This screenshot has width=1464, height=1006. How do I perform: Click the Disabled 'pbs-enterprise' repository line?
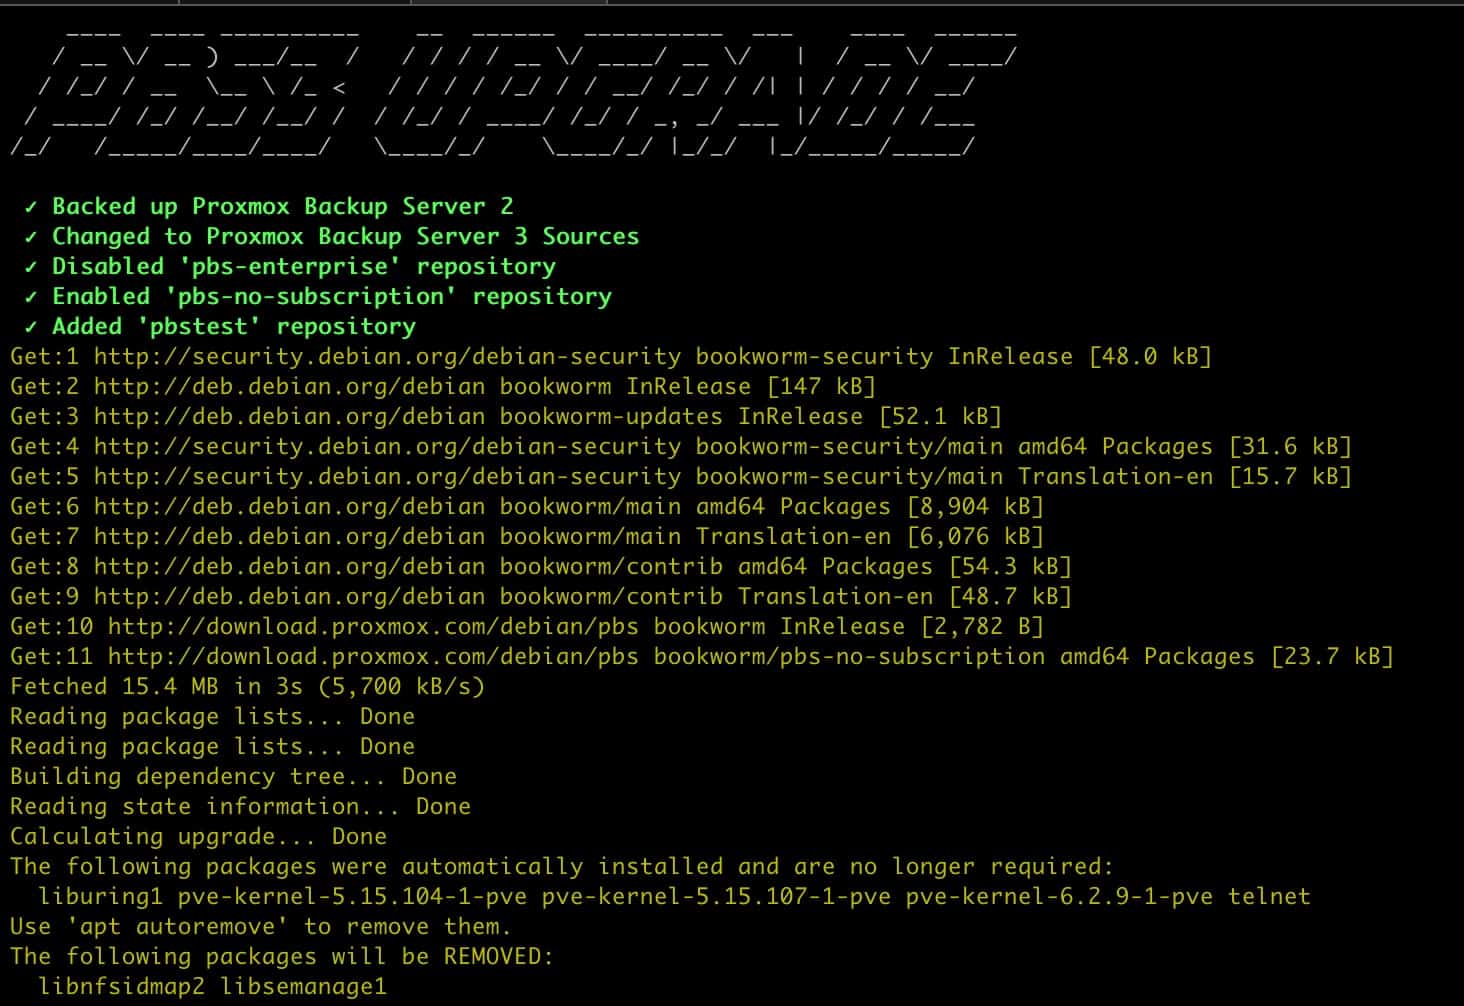290,266
